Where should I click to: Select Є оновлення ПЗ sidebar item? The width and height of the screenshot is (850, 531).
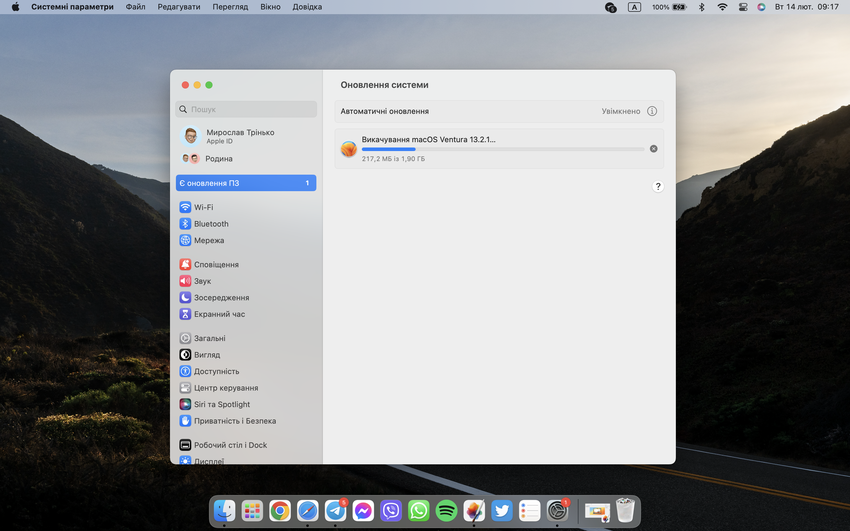point(246,183)
